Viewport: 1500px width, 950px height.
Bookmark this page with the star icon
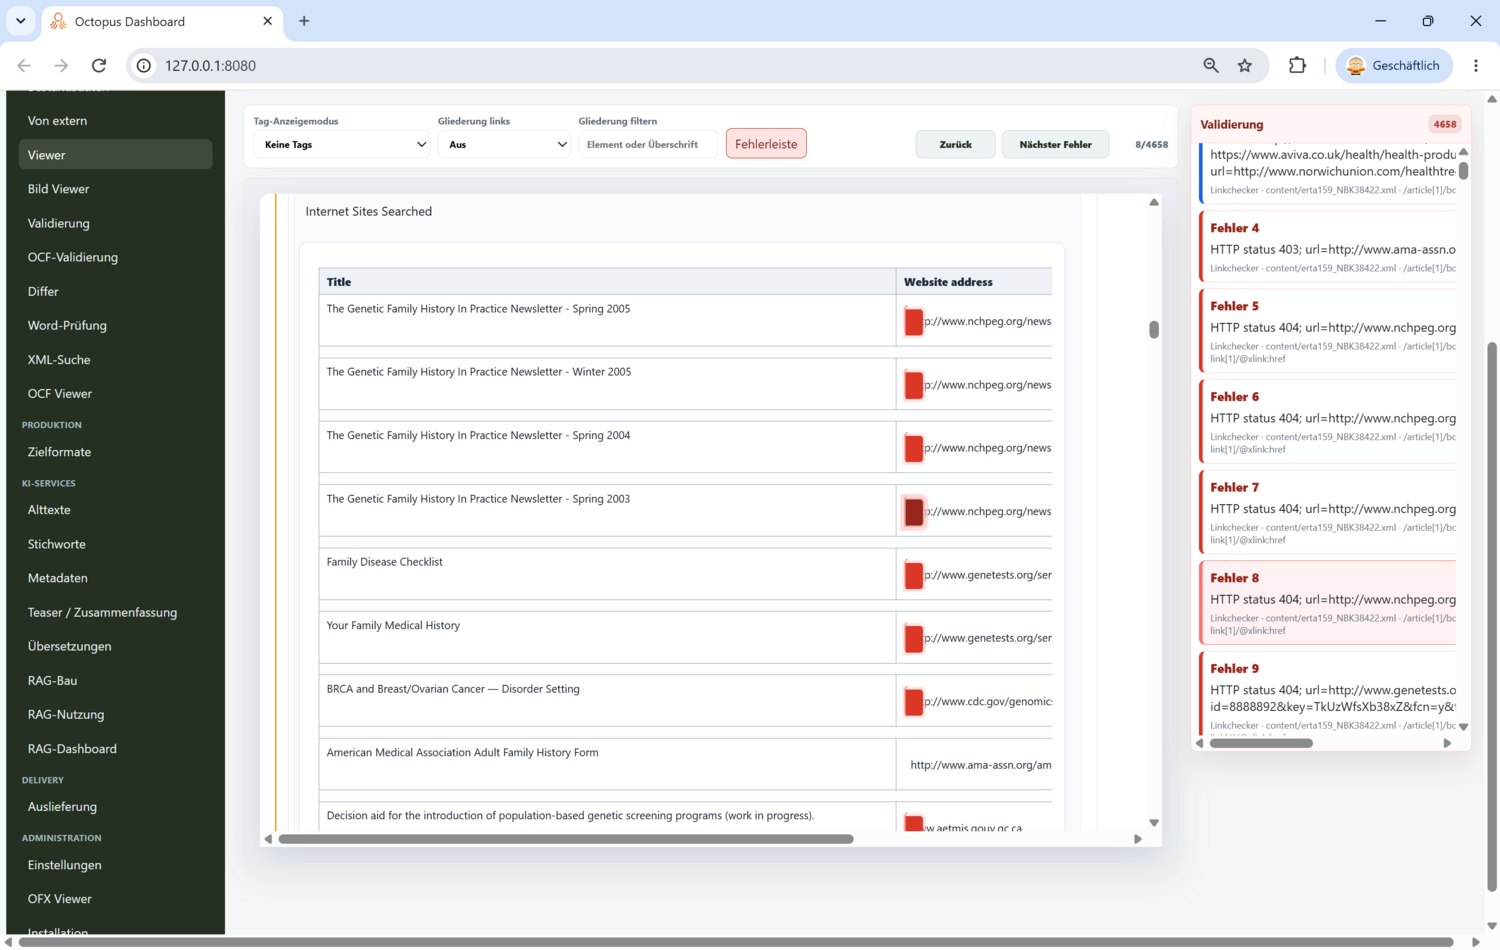[x=1245, y=66]
